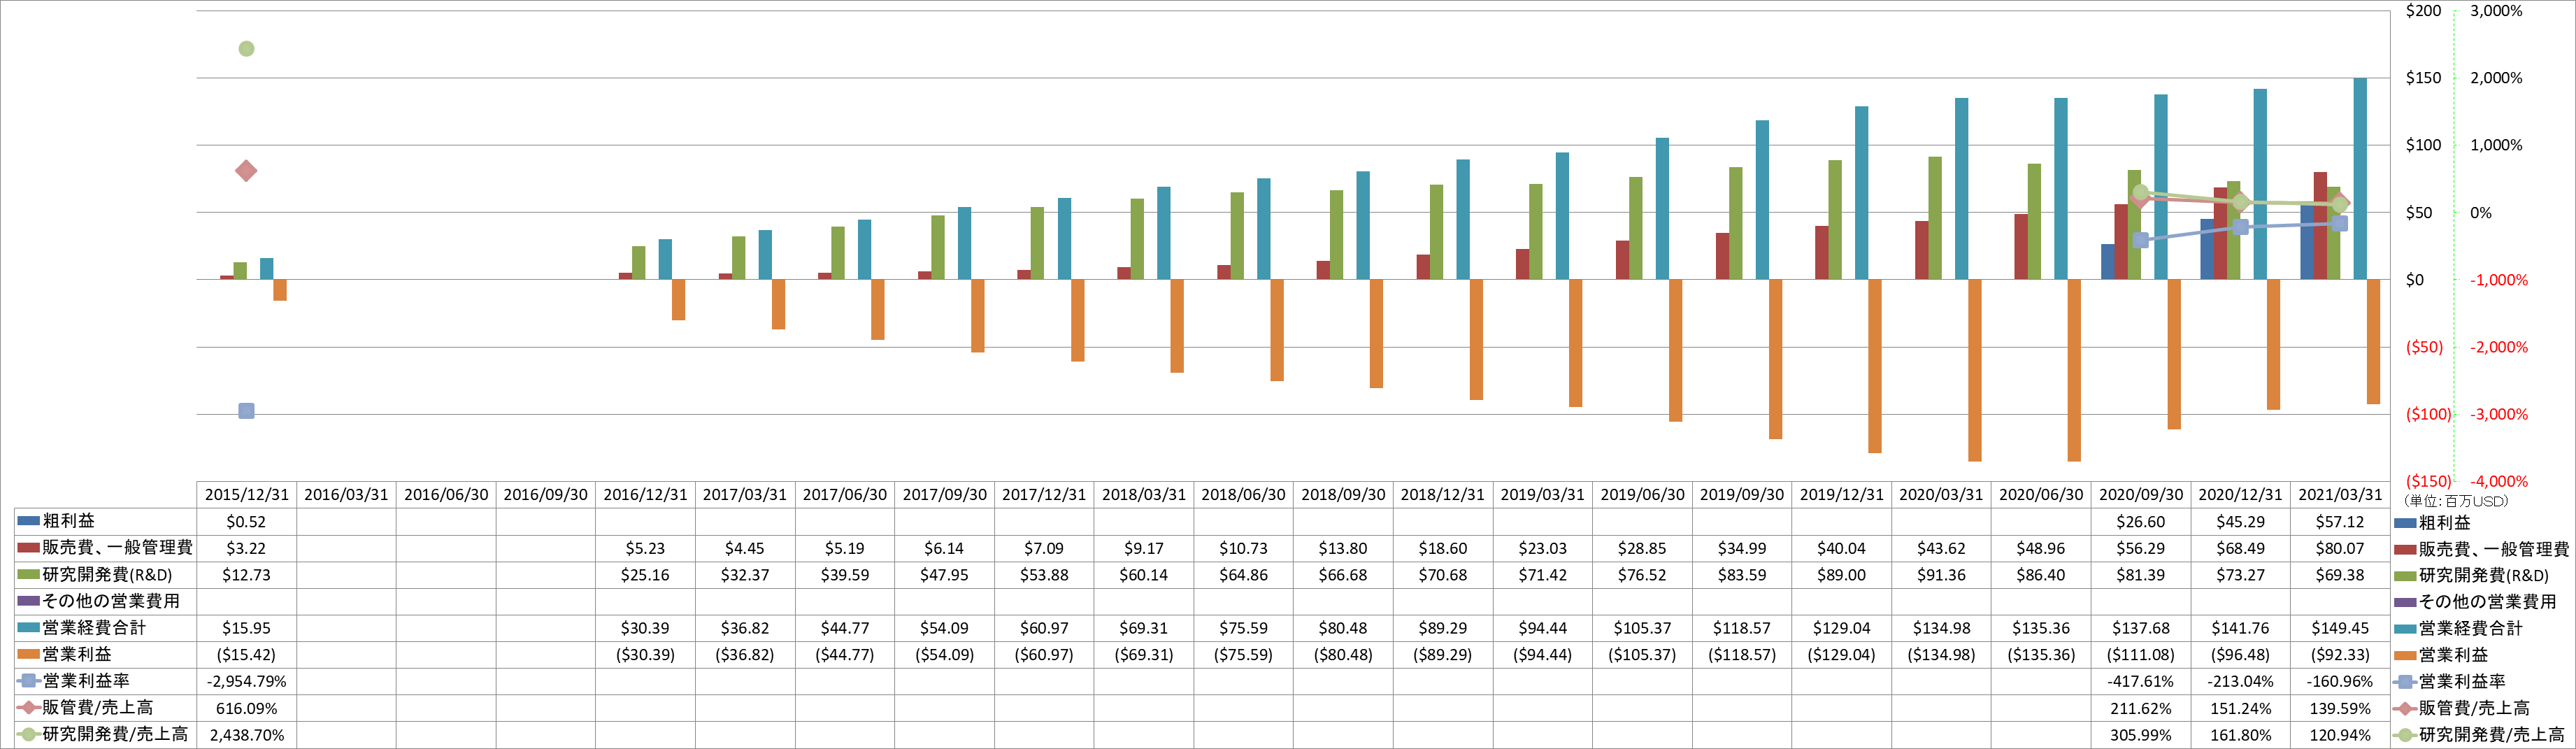Image resolution: width=2576 pixels, height=749 pixels.
Task: Click the $0.52 粗利益 cell
Action: (246, 522)
